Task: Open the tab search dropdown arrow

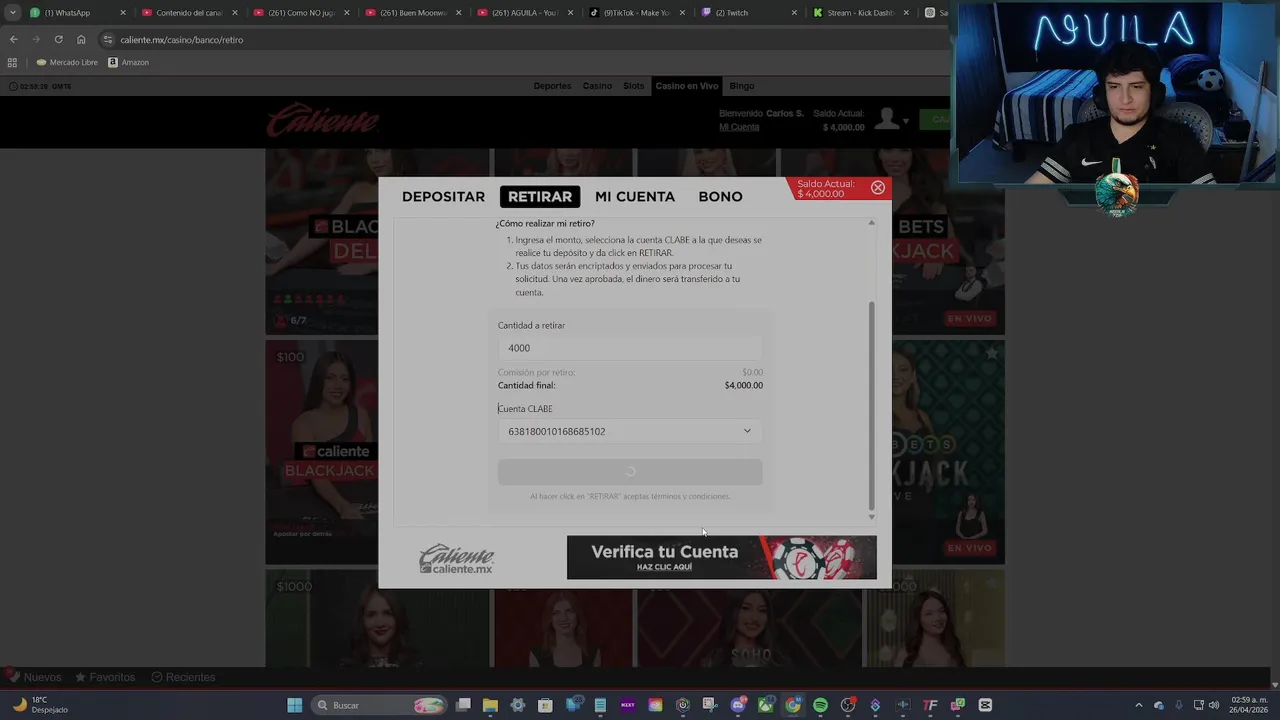Action: pos(12,13)
